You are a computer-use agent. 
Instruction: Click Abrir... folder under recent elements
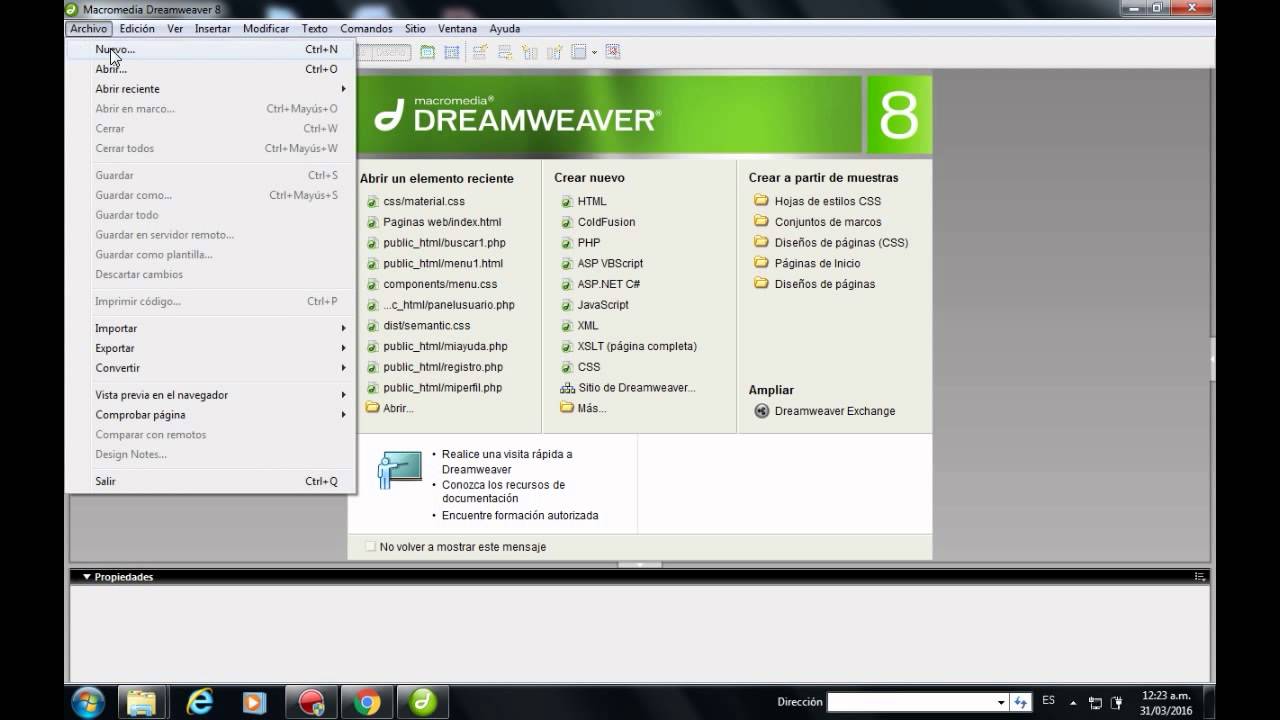(x=389, y=408)
